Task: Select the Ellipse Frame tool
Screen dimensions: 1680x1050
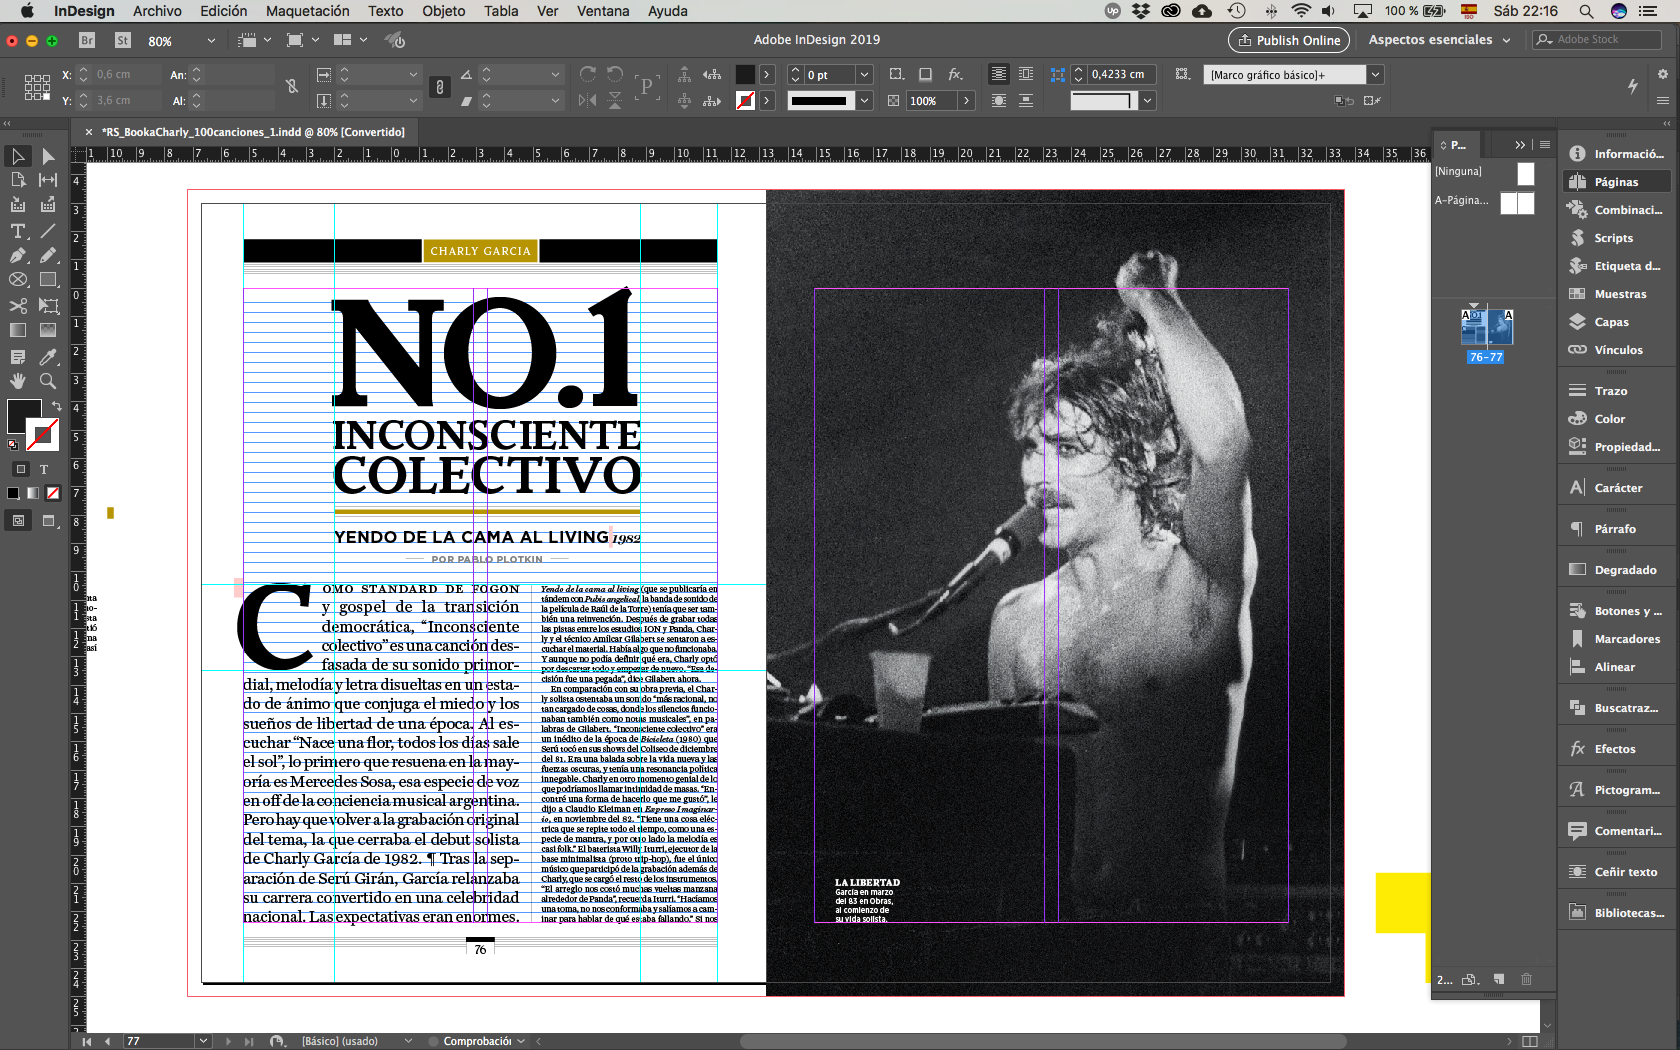Action: click(x=18, y=280)
